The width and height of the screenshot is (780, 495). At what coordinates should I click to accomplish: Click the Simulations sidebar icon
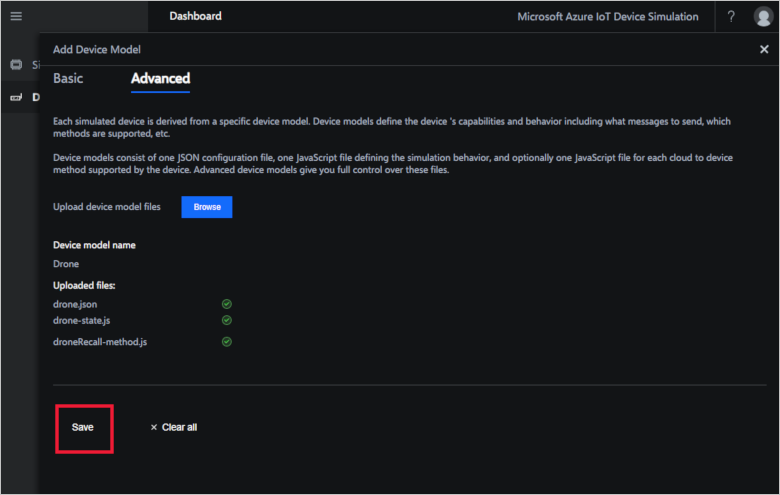pos(16,65)
